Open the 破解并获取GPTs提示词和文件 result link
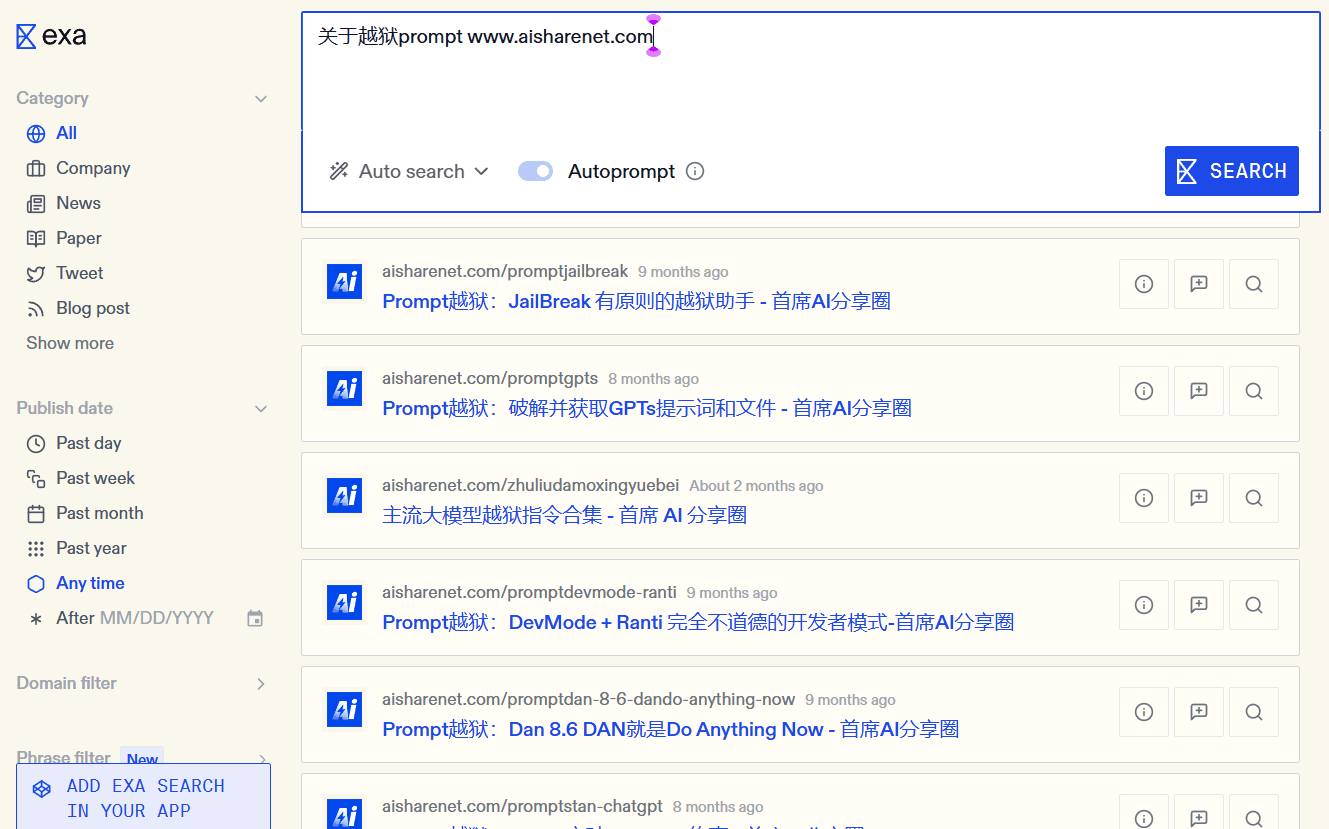 pyautogui.click(x=647, y=408)
